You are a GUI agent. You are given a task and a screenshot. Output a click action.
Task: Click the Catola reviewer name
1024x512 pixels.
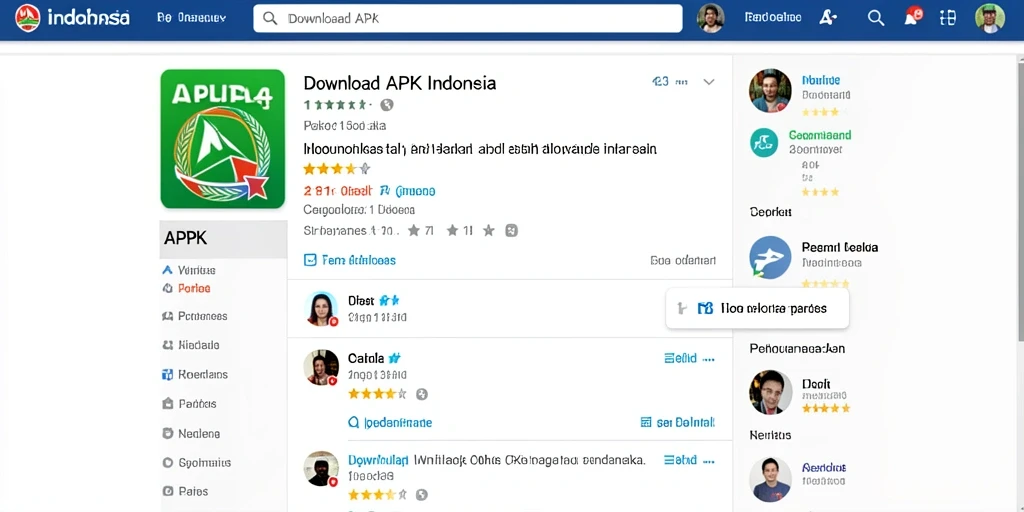366,358
